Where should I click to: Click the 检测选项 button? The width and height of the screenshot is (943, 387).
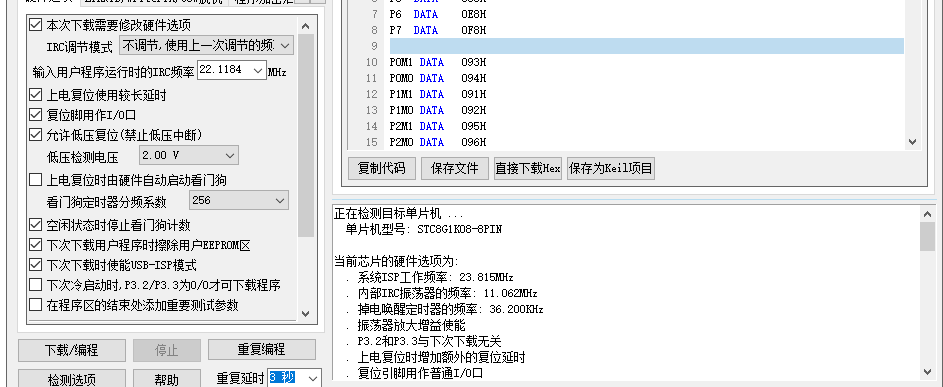click(72, 379)
